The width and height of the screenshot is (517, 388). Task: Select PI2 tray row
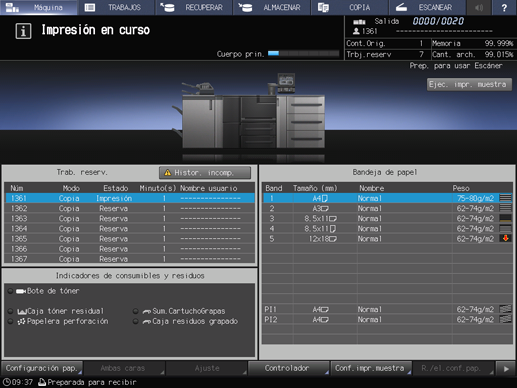388,319
